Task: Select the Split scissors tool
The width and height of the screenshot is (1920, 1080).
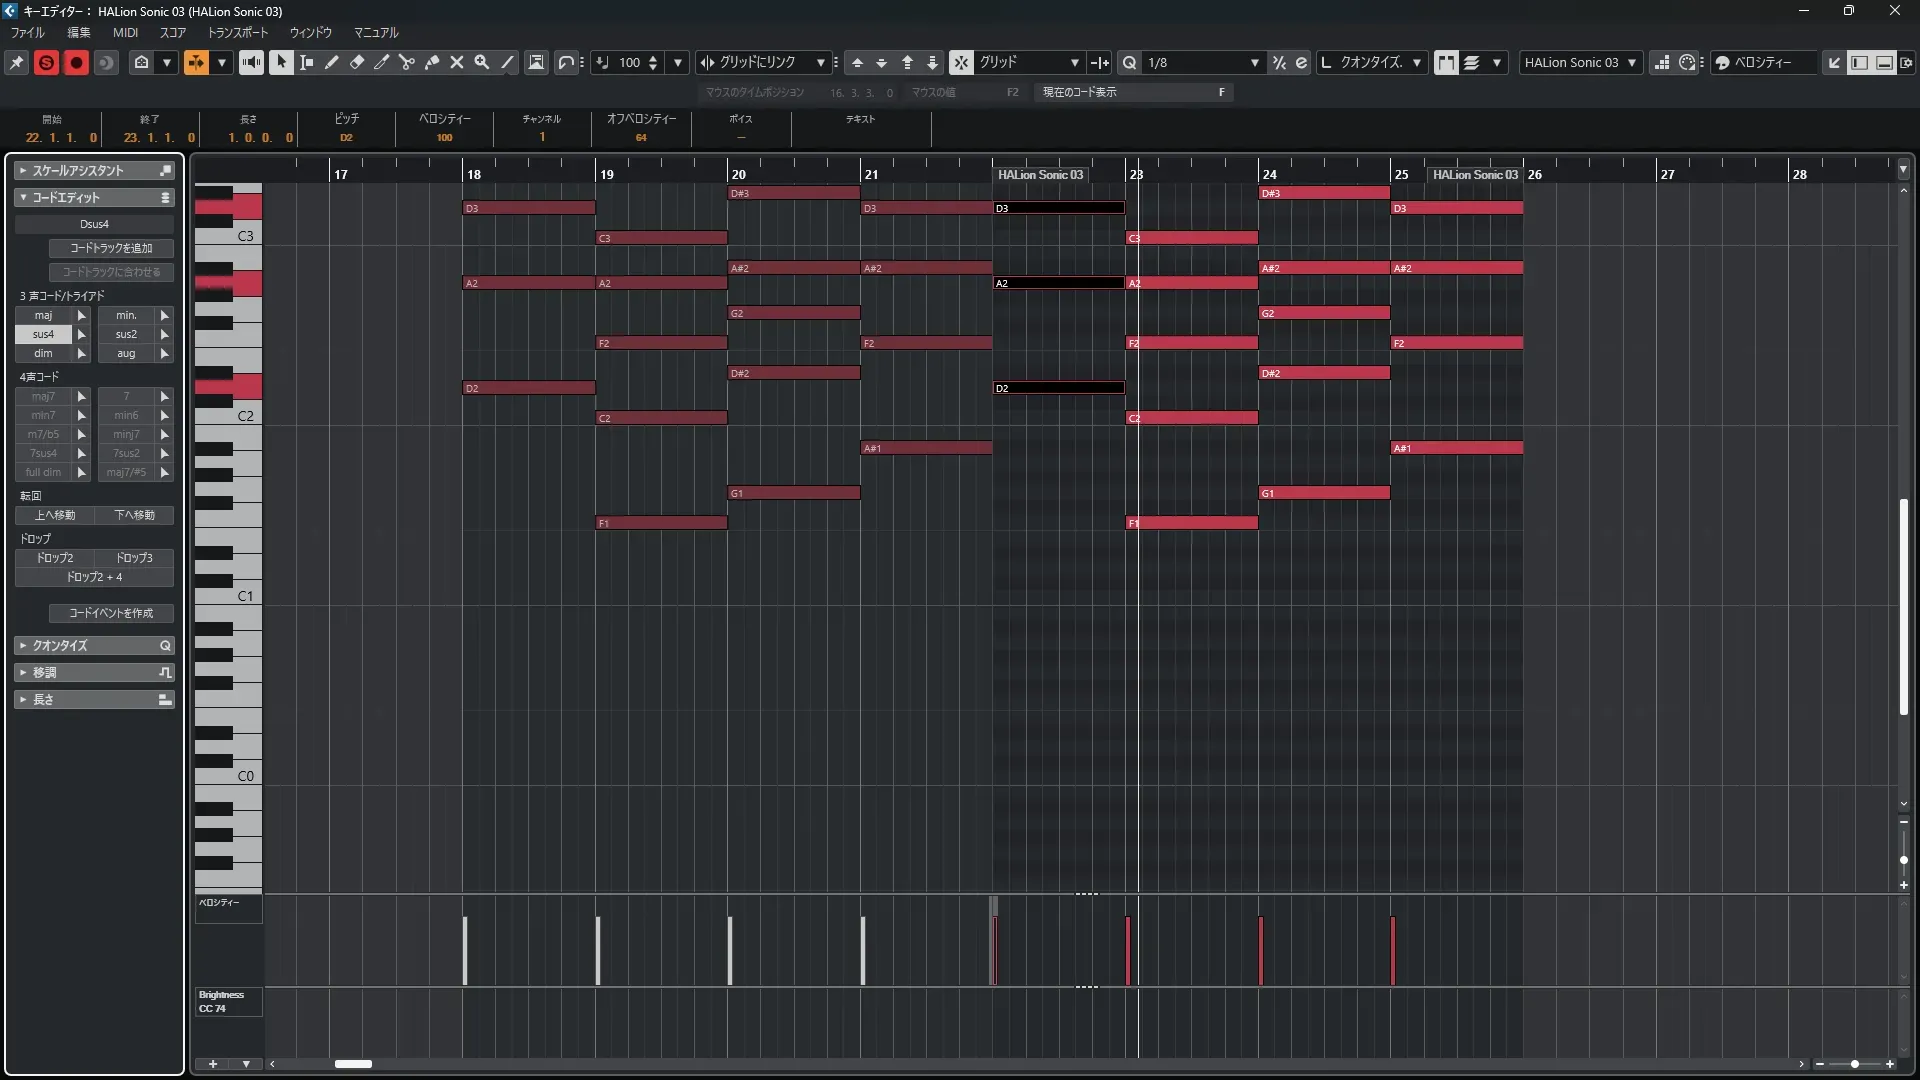Action: [407, 62]
